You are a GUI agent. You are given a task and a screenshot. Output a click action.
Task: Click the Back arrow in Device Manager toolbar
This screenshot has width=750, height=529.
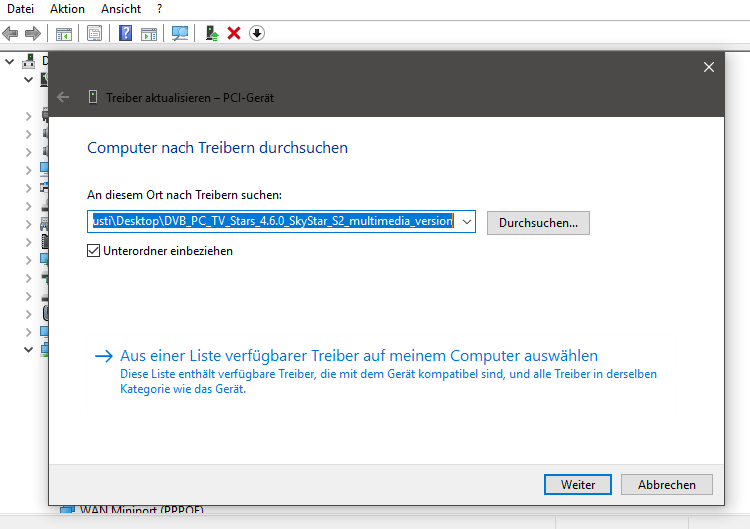[x=10, y=33]
